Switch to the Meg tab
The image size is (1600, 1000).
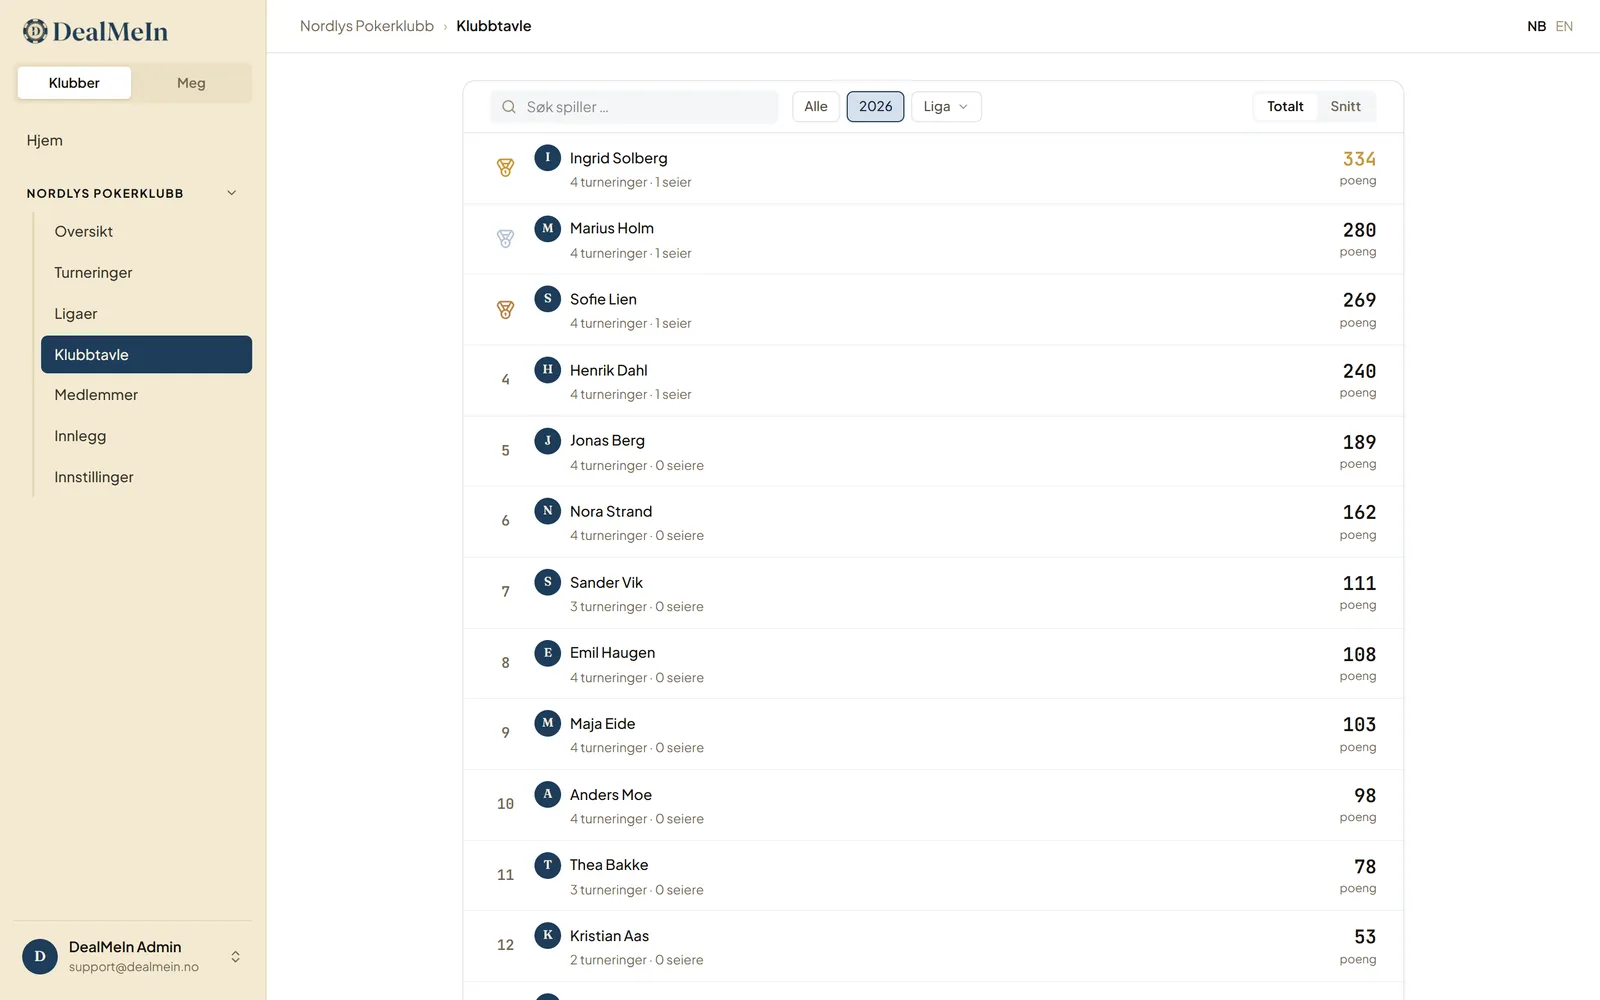[x=191, y=83]
